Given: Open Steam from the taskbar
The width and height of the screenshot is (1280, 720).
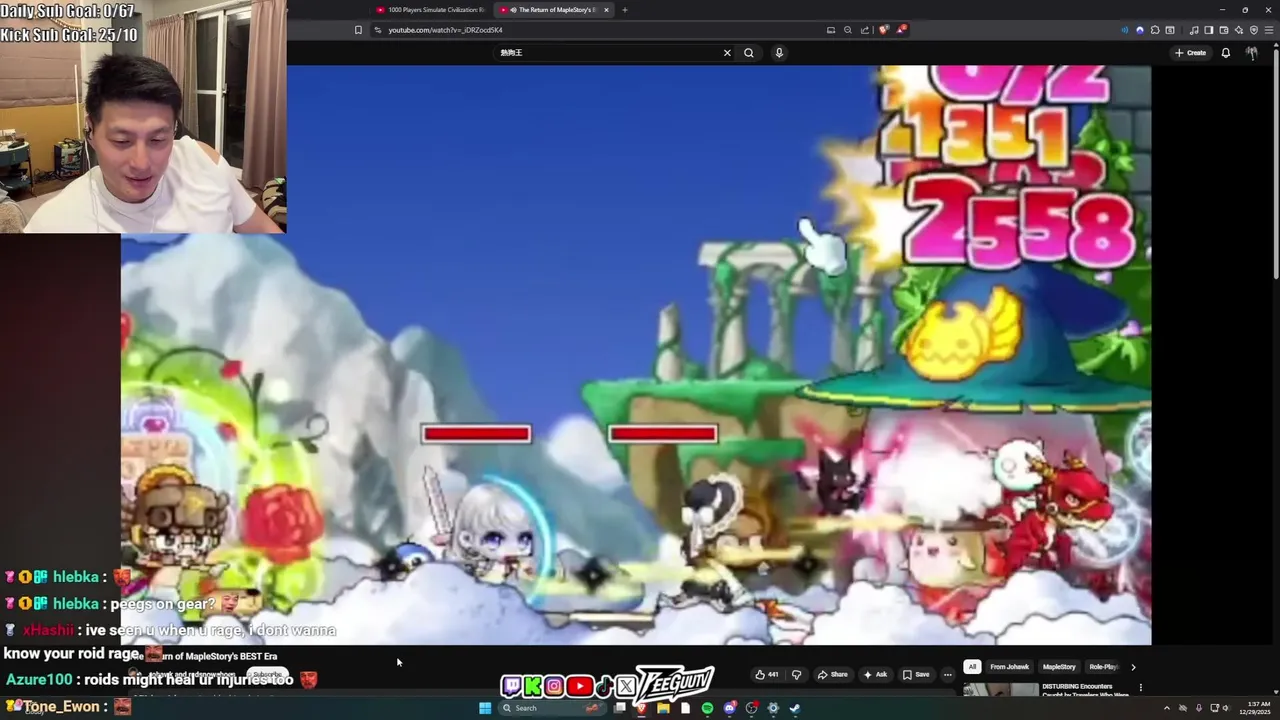Looking at the screenshot, I should (795, 708).
